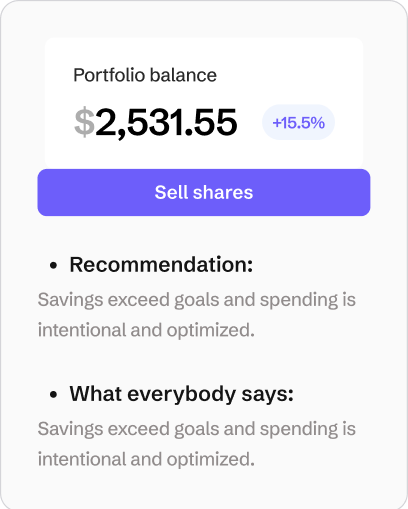Click "intentional and optimized." under Recommendation
Image resolution: width=408 pixels, height=509 pixels.
click(x=146, y=330)
